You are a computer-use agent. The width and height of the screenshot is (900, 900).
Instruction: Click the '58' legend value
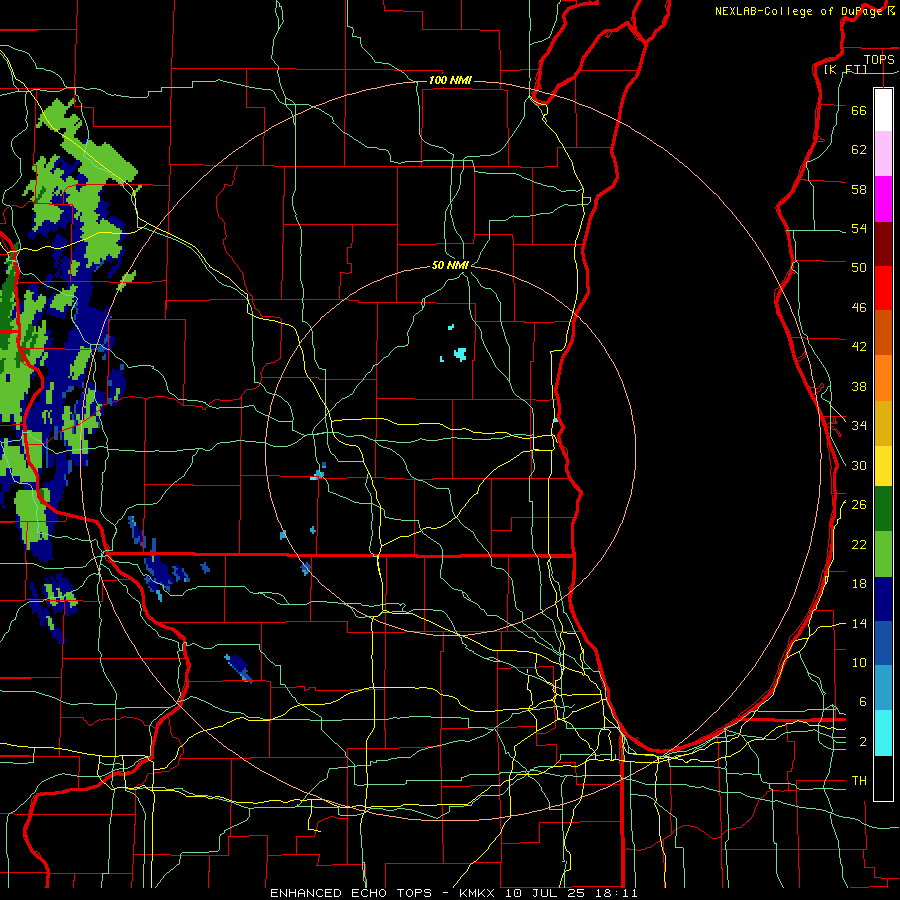(x=859, y=189)
